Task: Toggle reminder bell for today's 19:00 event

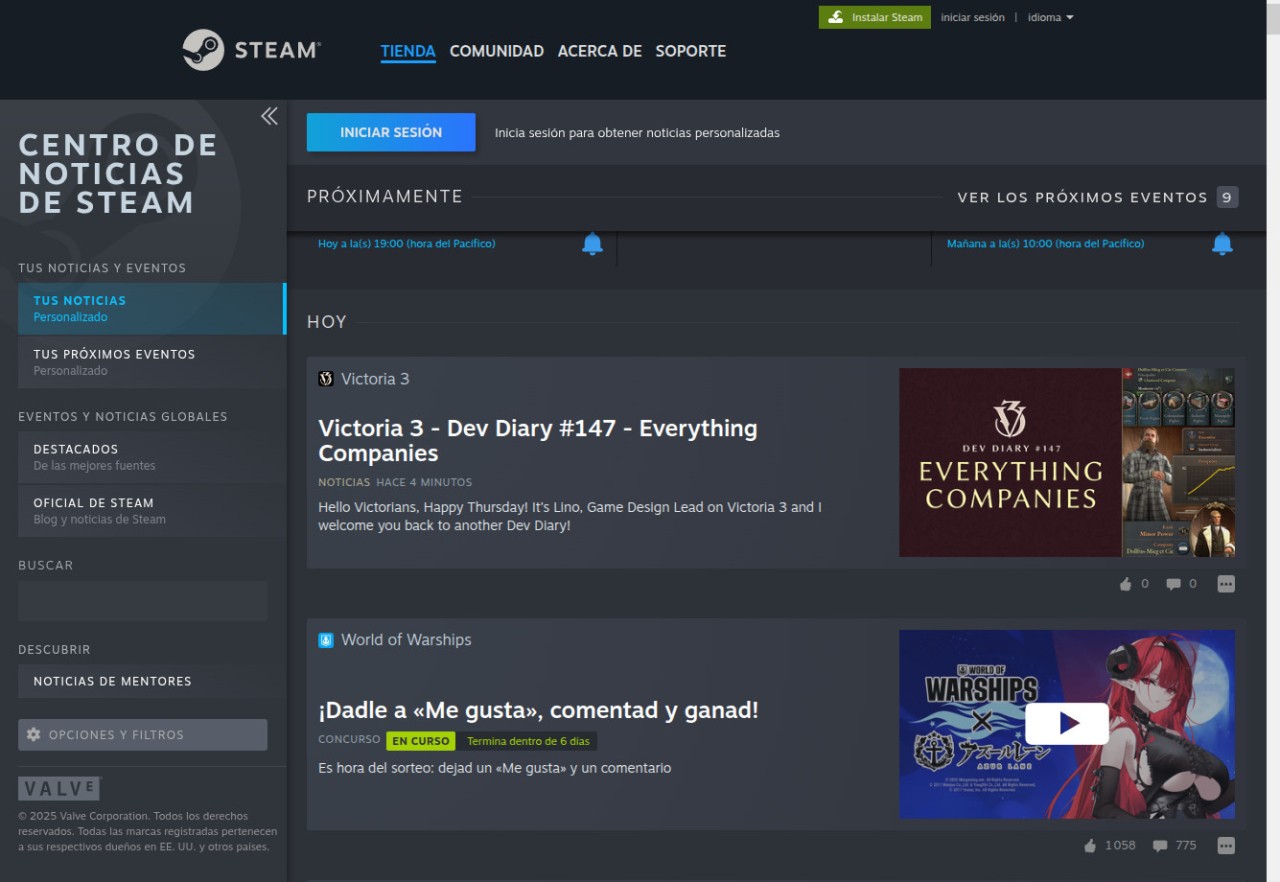Action: point(592,244)
